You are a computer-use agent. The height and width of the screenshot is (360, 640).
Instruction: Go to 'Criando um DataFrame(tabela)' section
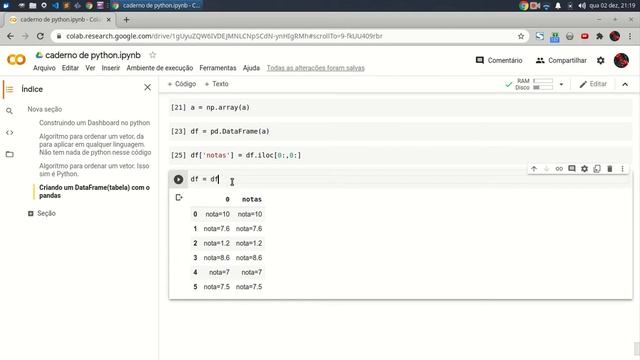[94, 191]
